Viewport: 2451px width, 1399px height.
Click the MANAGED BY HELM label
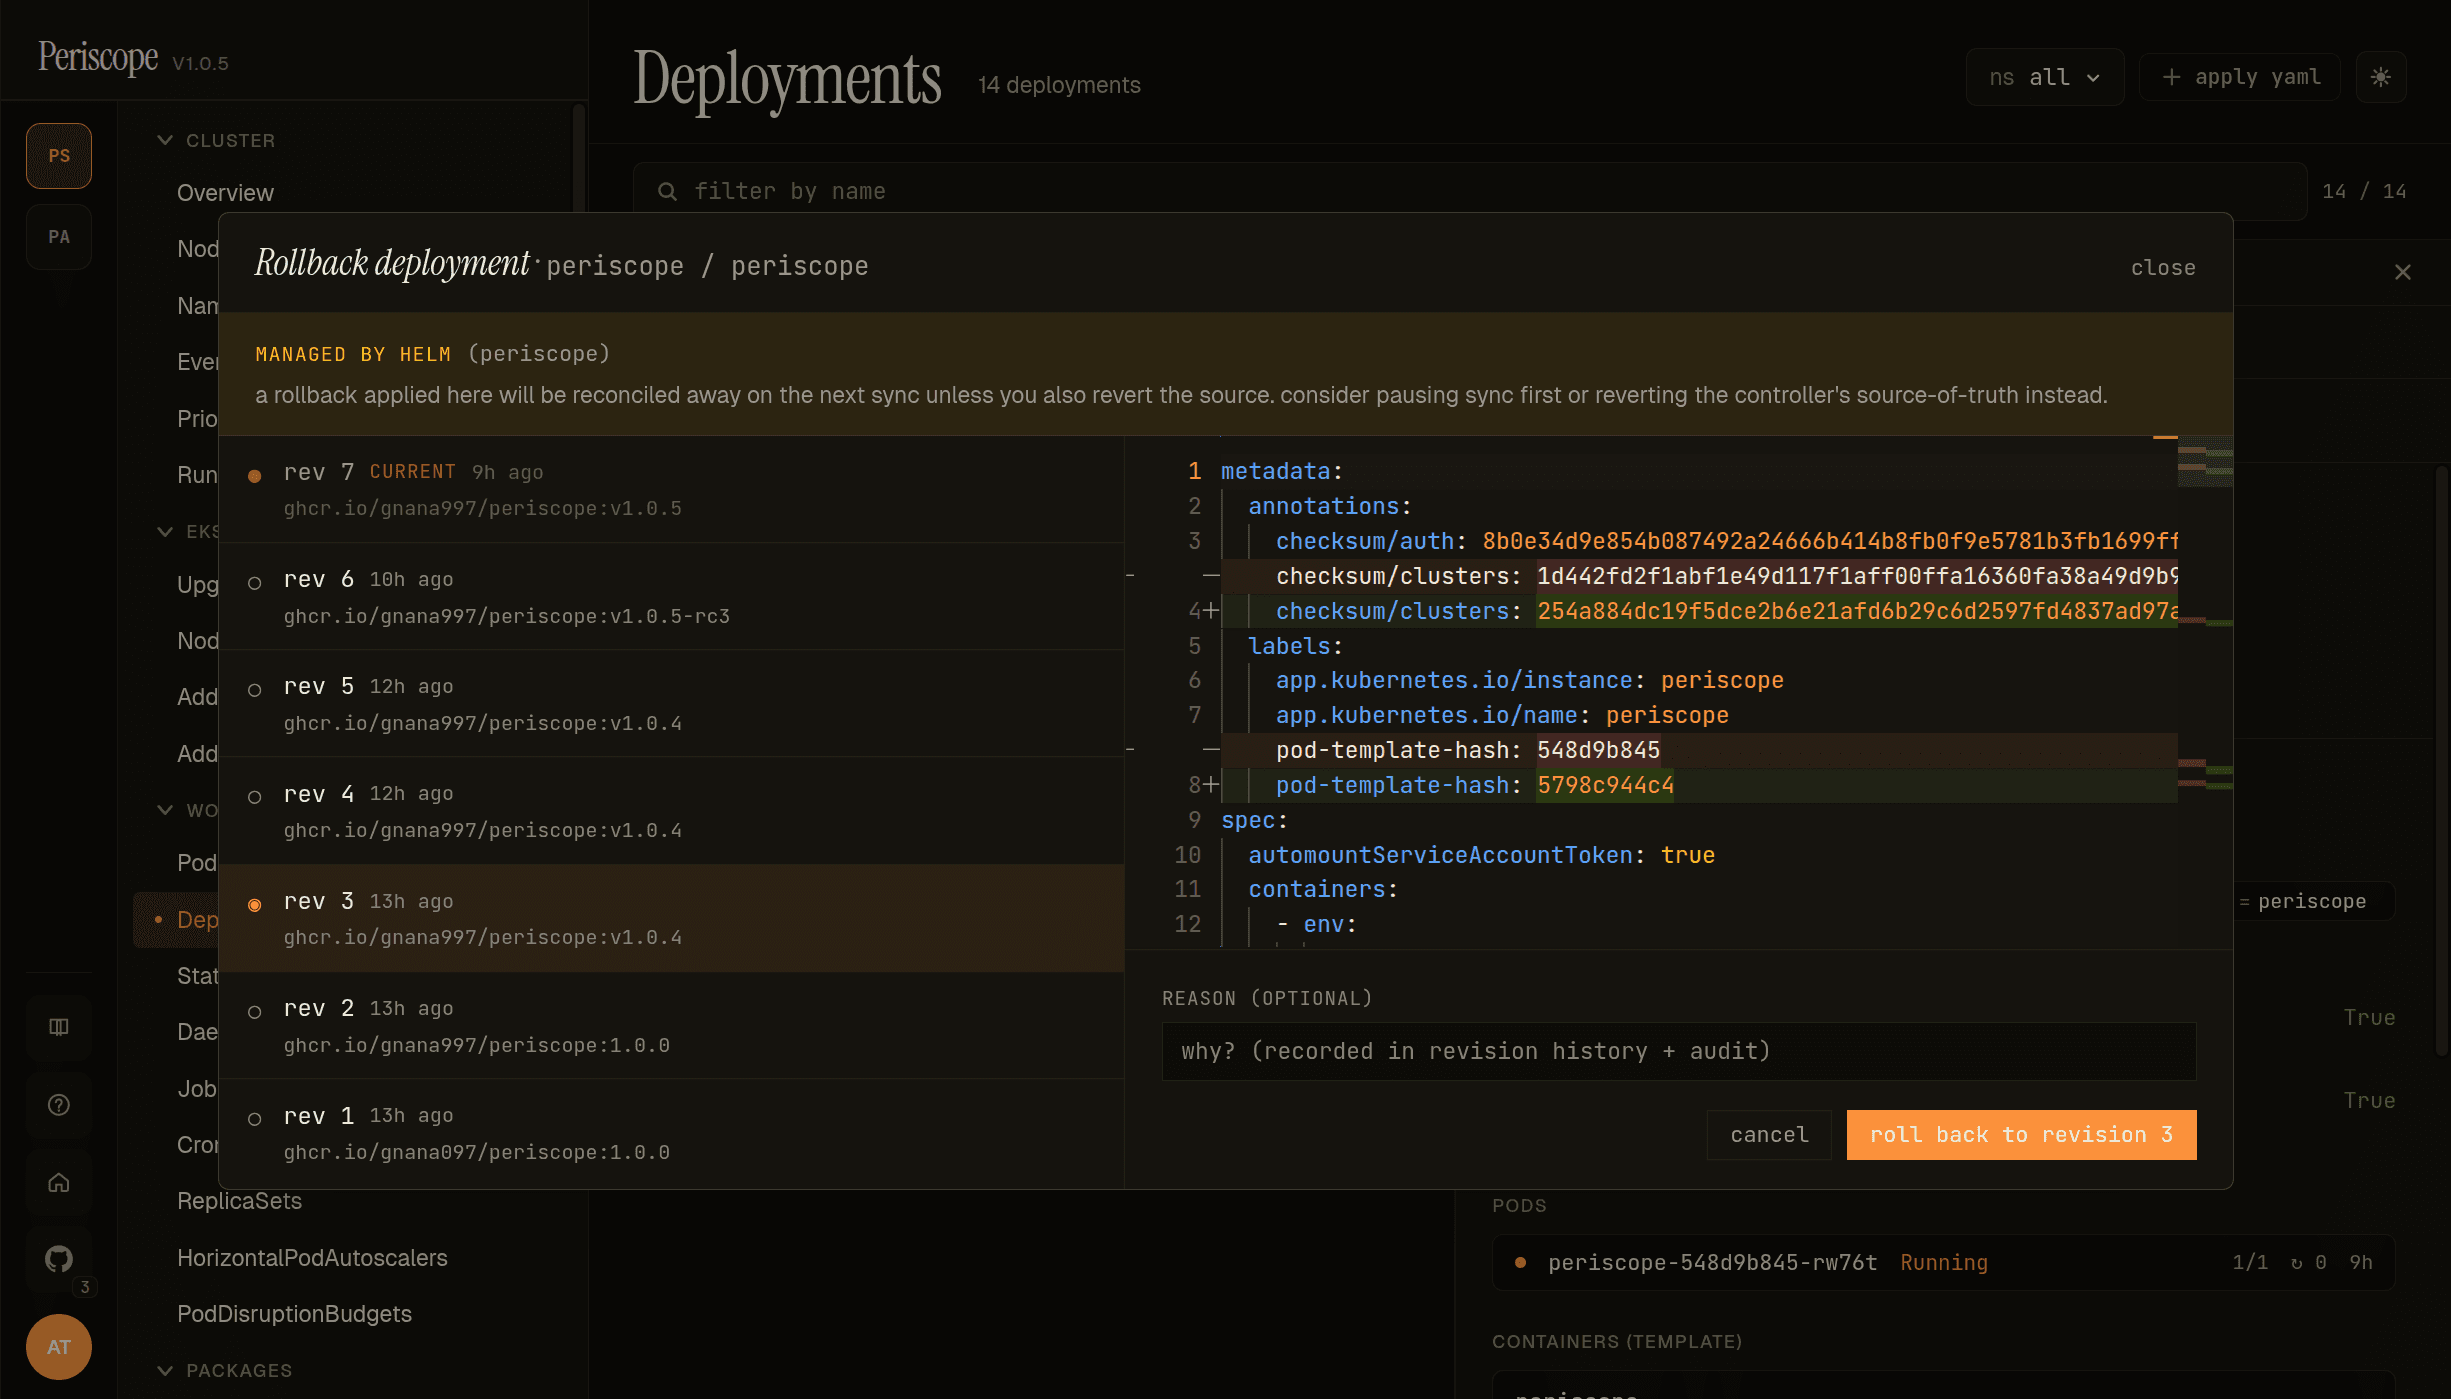[353, 354]
